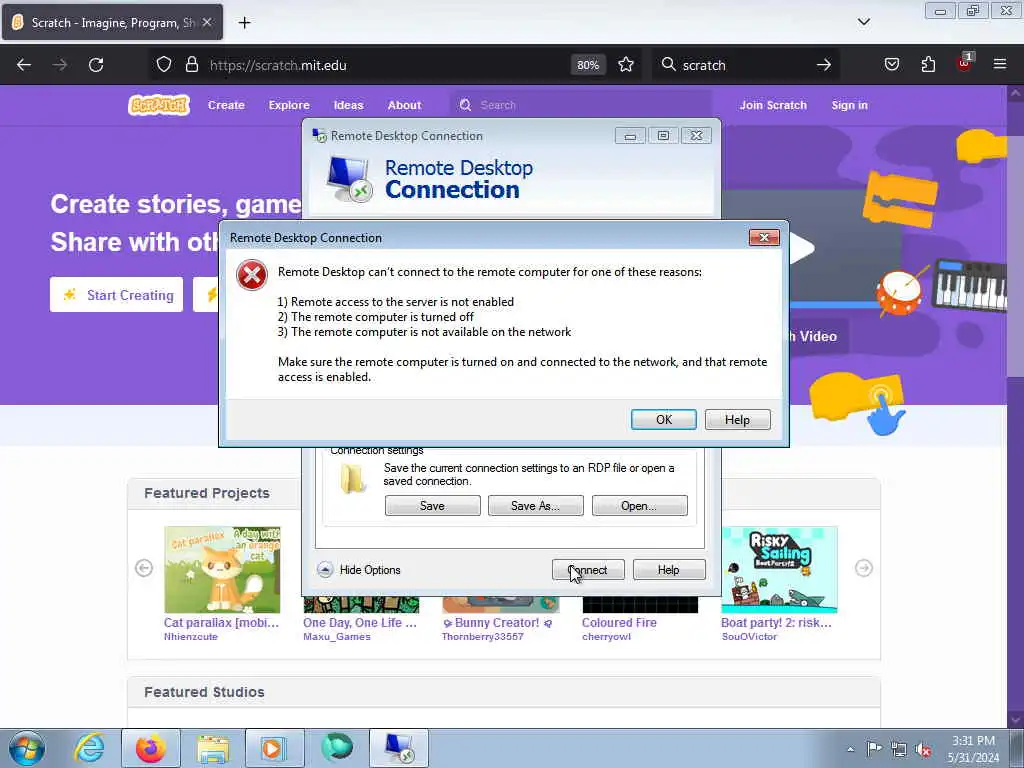The height and width of the screenshot is (768, 1024).
Task: Click OK in the error dialog
Action: coord(664,419)
